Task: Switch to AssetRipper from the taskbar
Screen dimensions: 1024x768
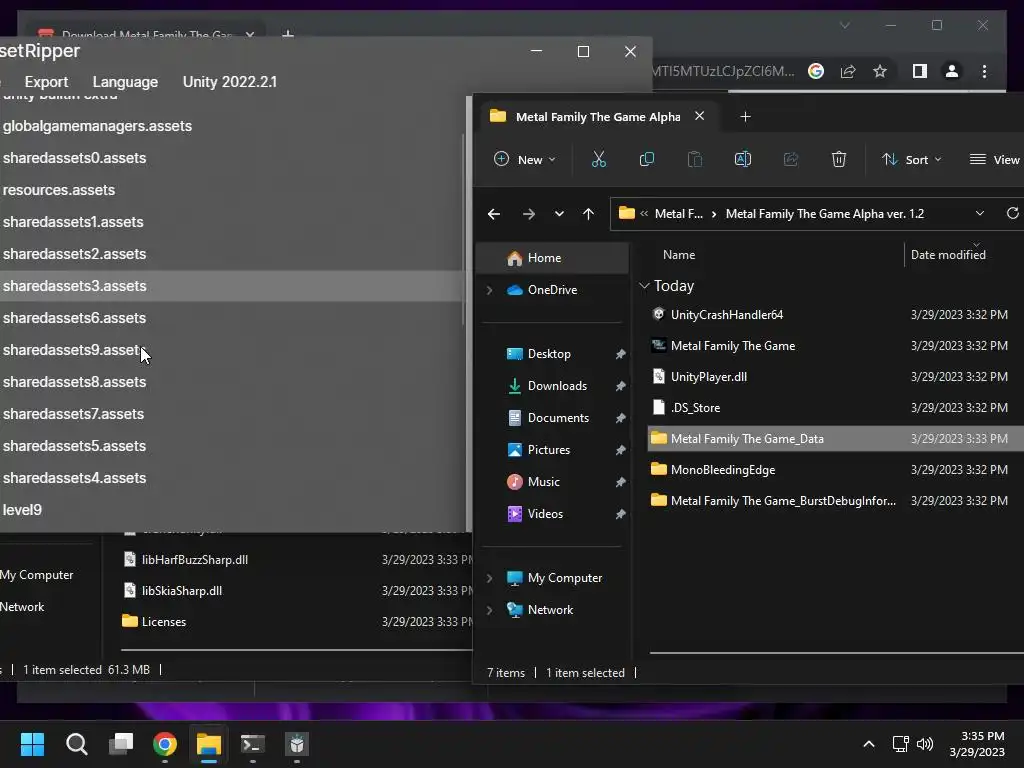Action: [x=297, y=744]
